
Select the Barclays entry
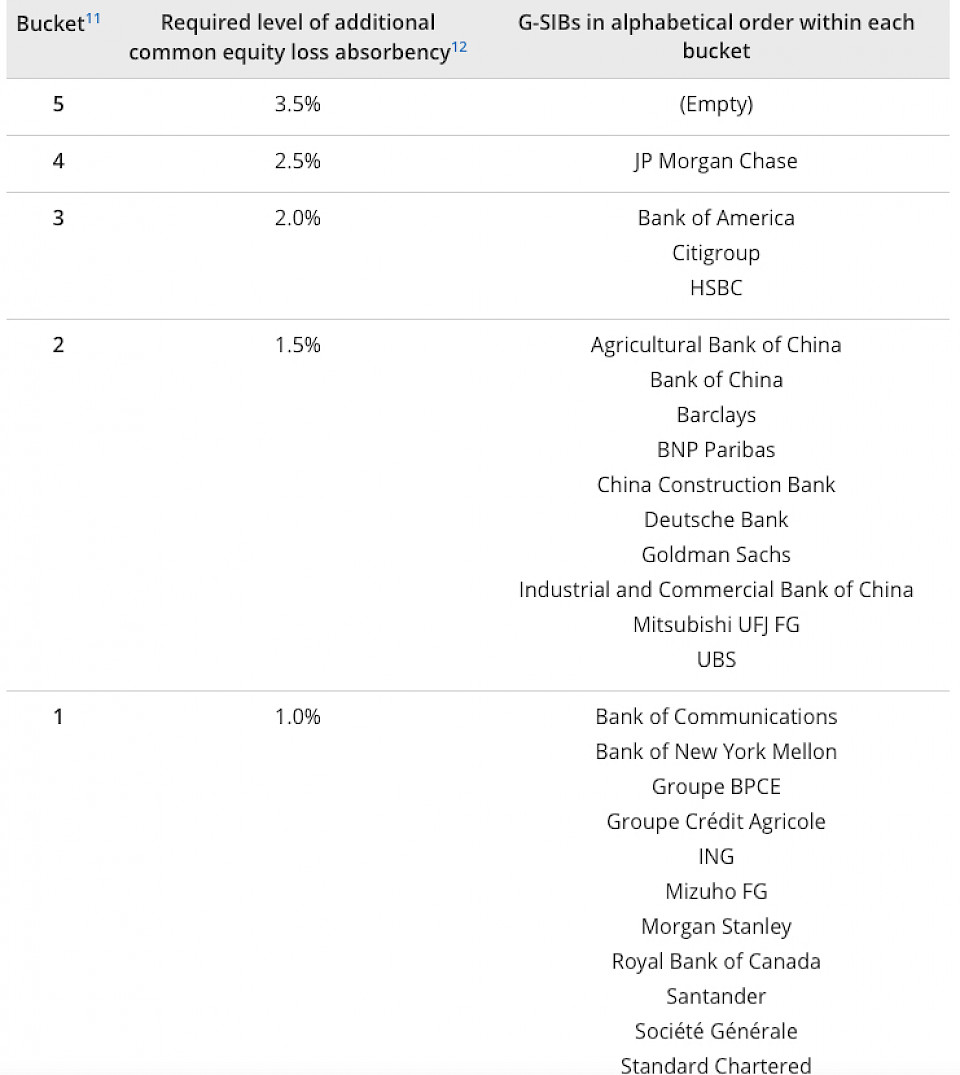[x=716, y=415]
